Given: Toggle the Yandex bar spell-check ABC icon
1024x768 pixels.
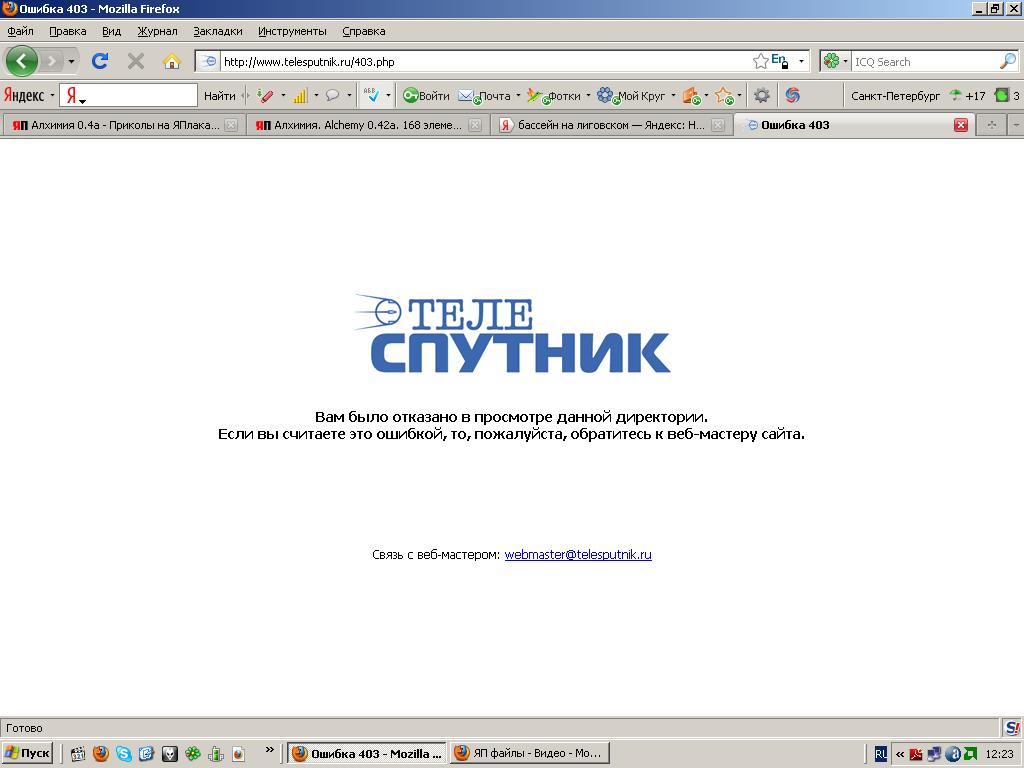Looking at the screenshot, I should [371, 95].
